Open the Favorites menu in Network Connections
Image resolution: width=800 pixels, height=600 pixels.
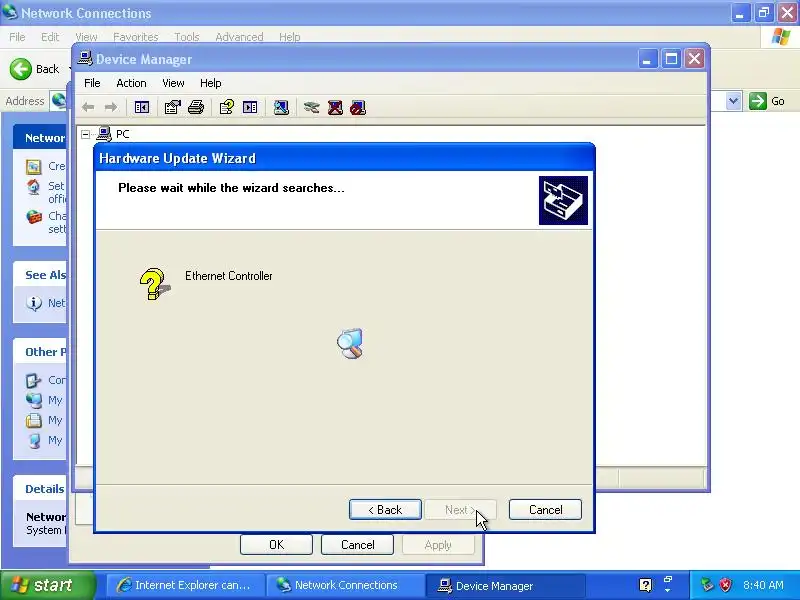[x=136, y=37]
